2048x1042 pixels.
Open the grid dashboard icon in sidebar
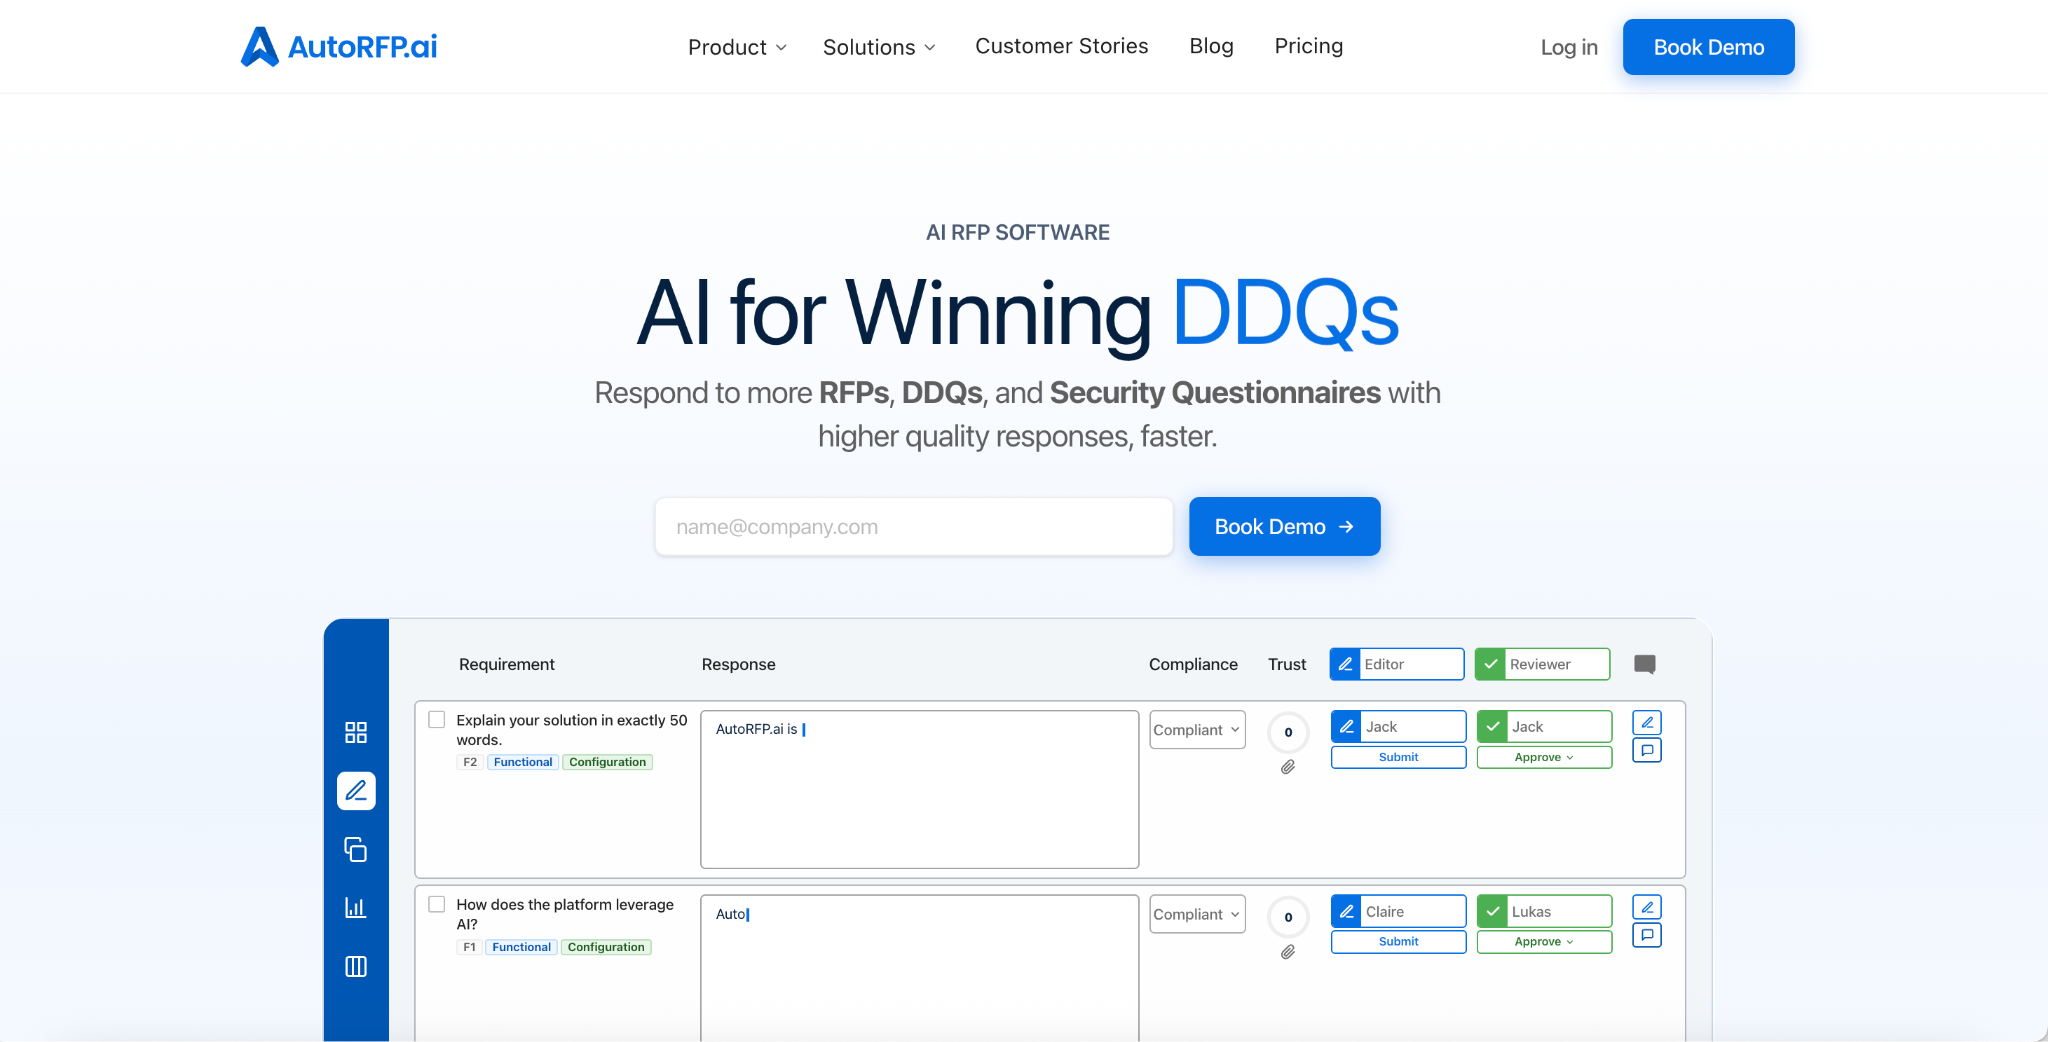pos(356,732)
